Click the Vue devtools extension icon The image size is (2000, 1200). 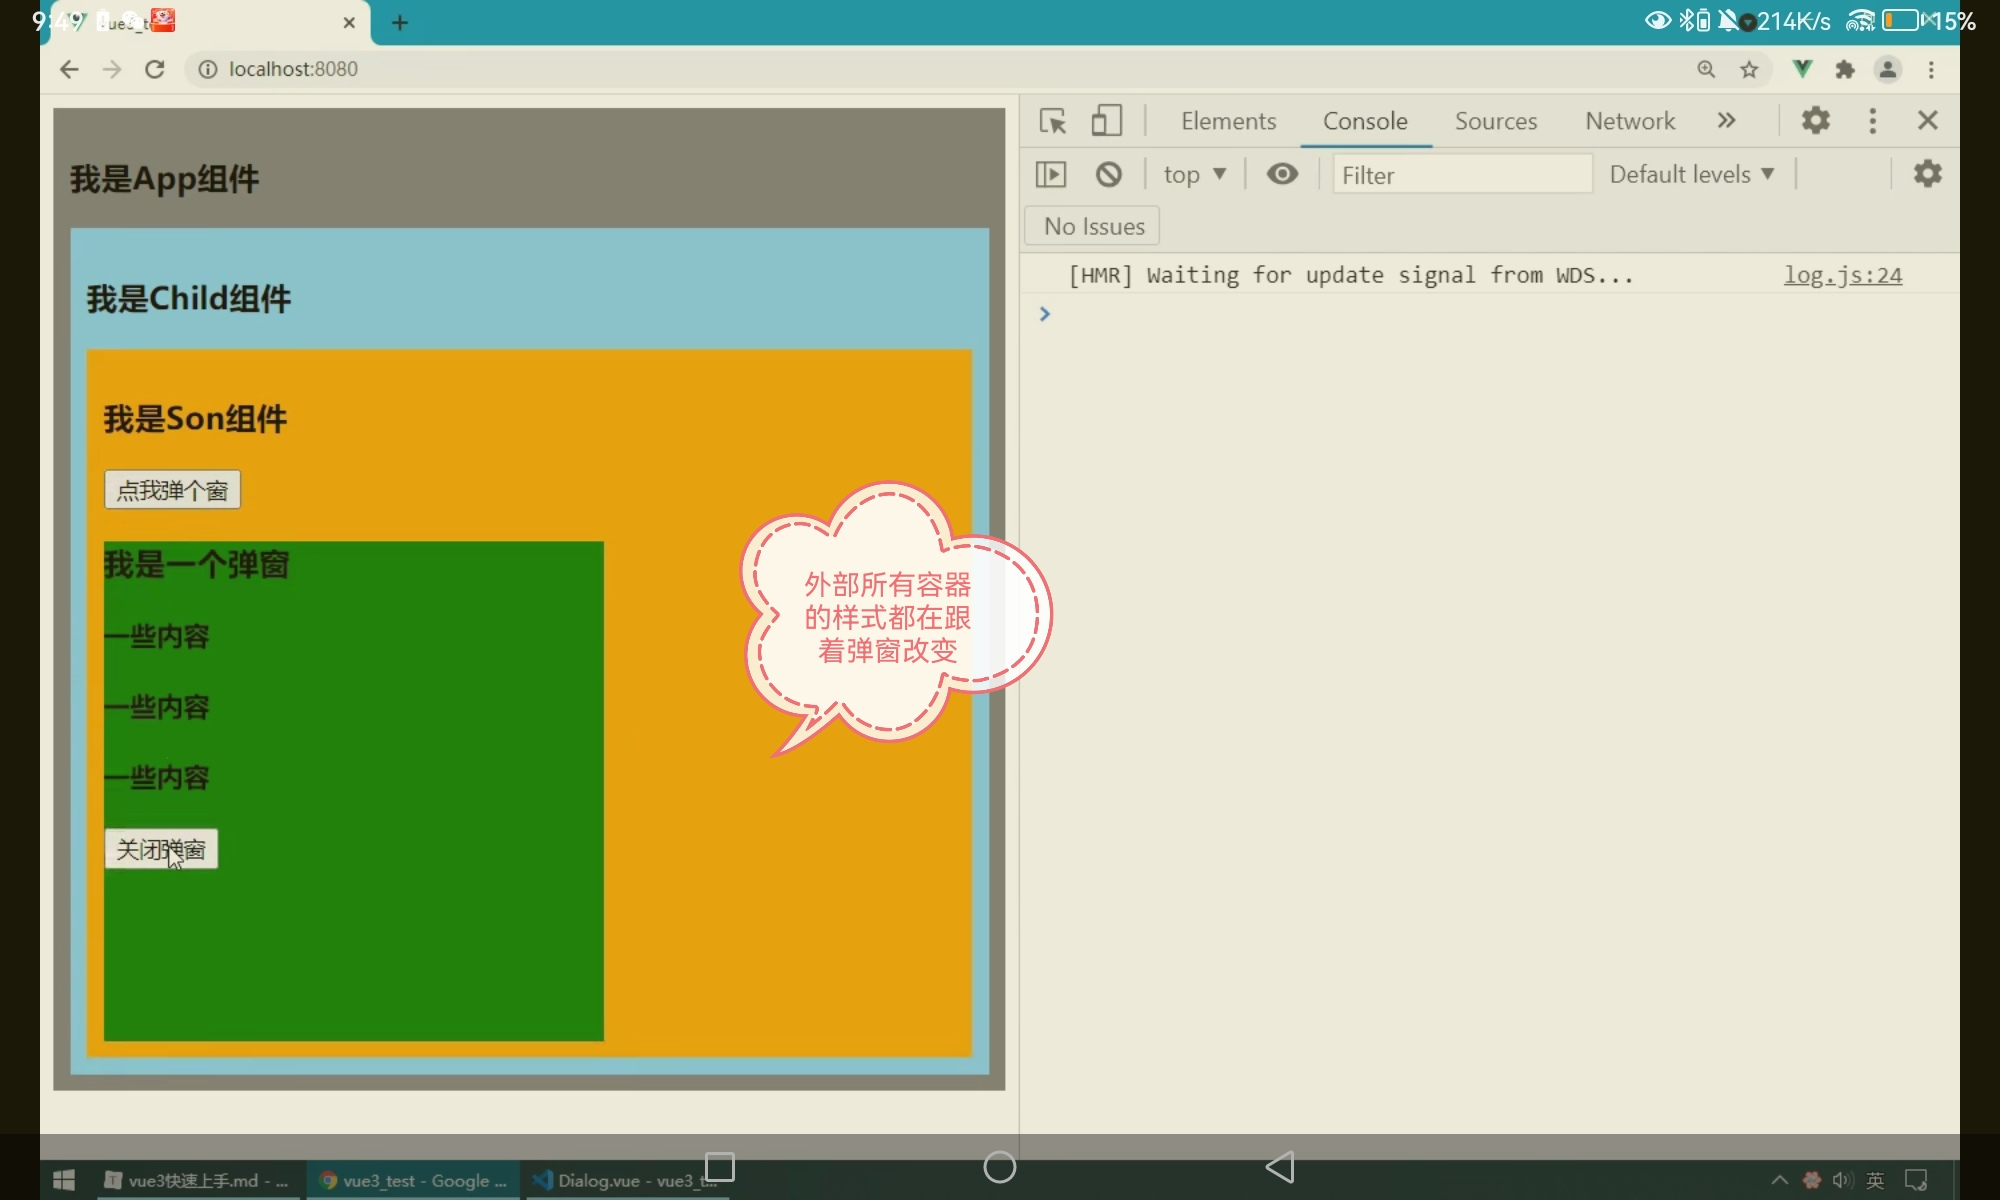click(x=1802, y=69)
